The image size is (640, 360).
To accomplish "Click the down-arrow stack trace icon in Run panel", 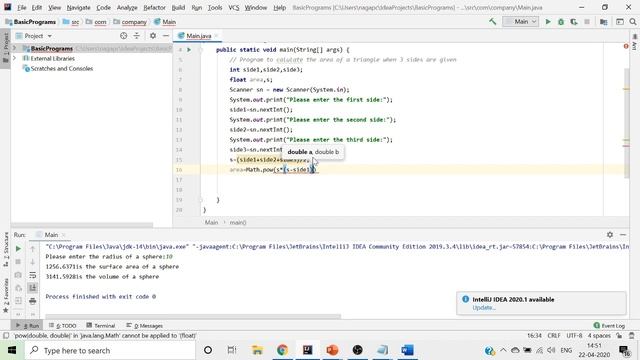I will pyautogui.click(x=33, y=262).
